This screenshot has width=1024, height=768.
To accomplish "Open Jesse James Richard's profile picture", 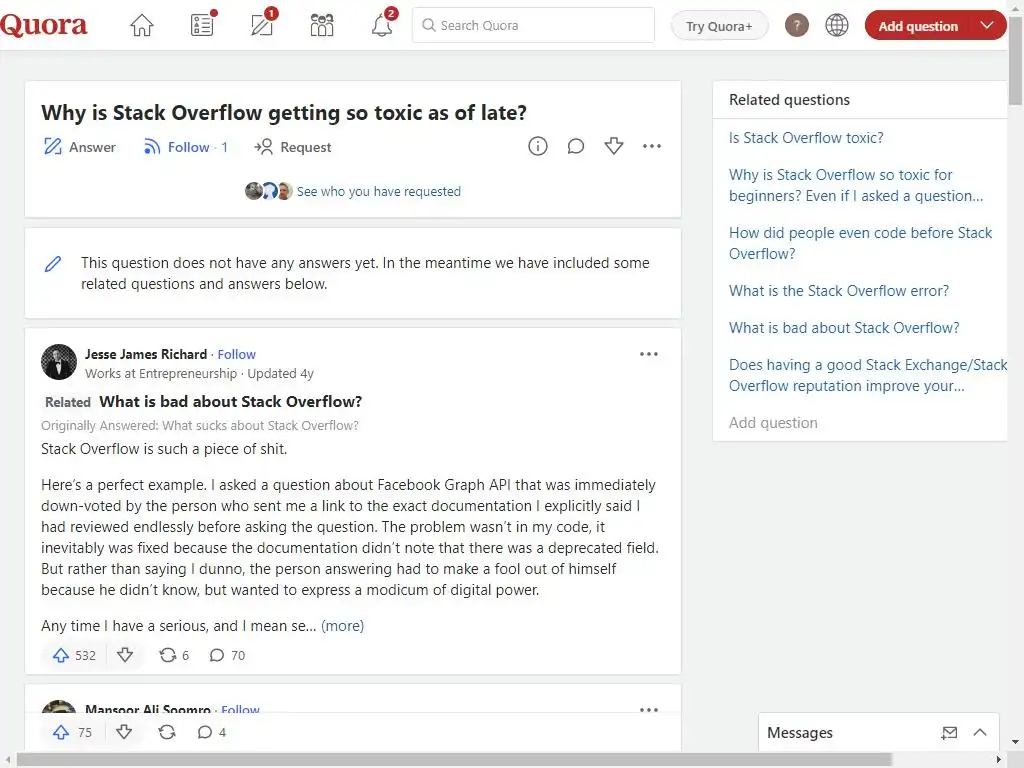I will click(x=59, y=362).
